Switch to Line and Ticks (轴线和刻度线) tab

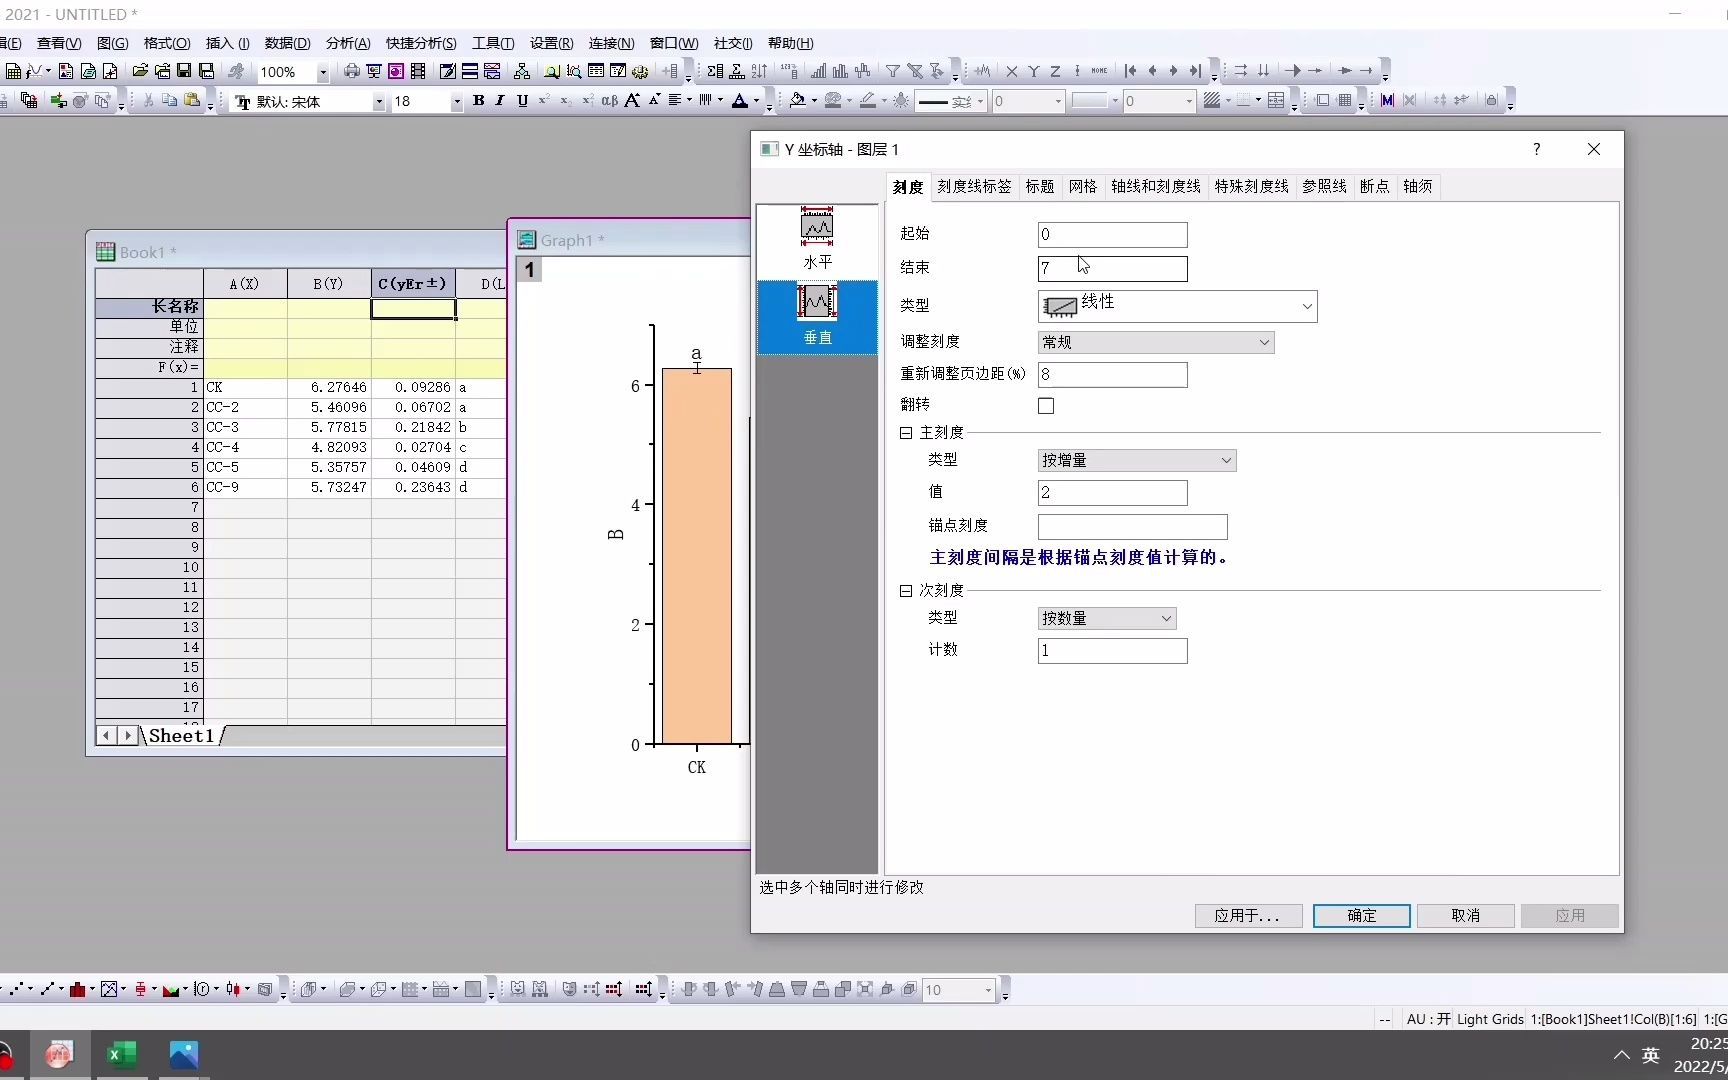pyautogui.click(x=1156, y=186)
